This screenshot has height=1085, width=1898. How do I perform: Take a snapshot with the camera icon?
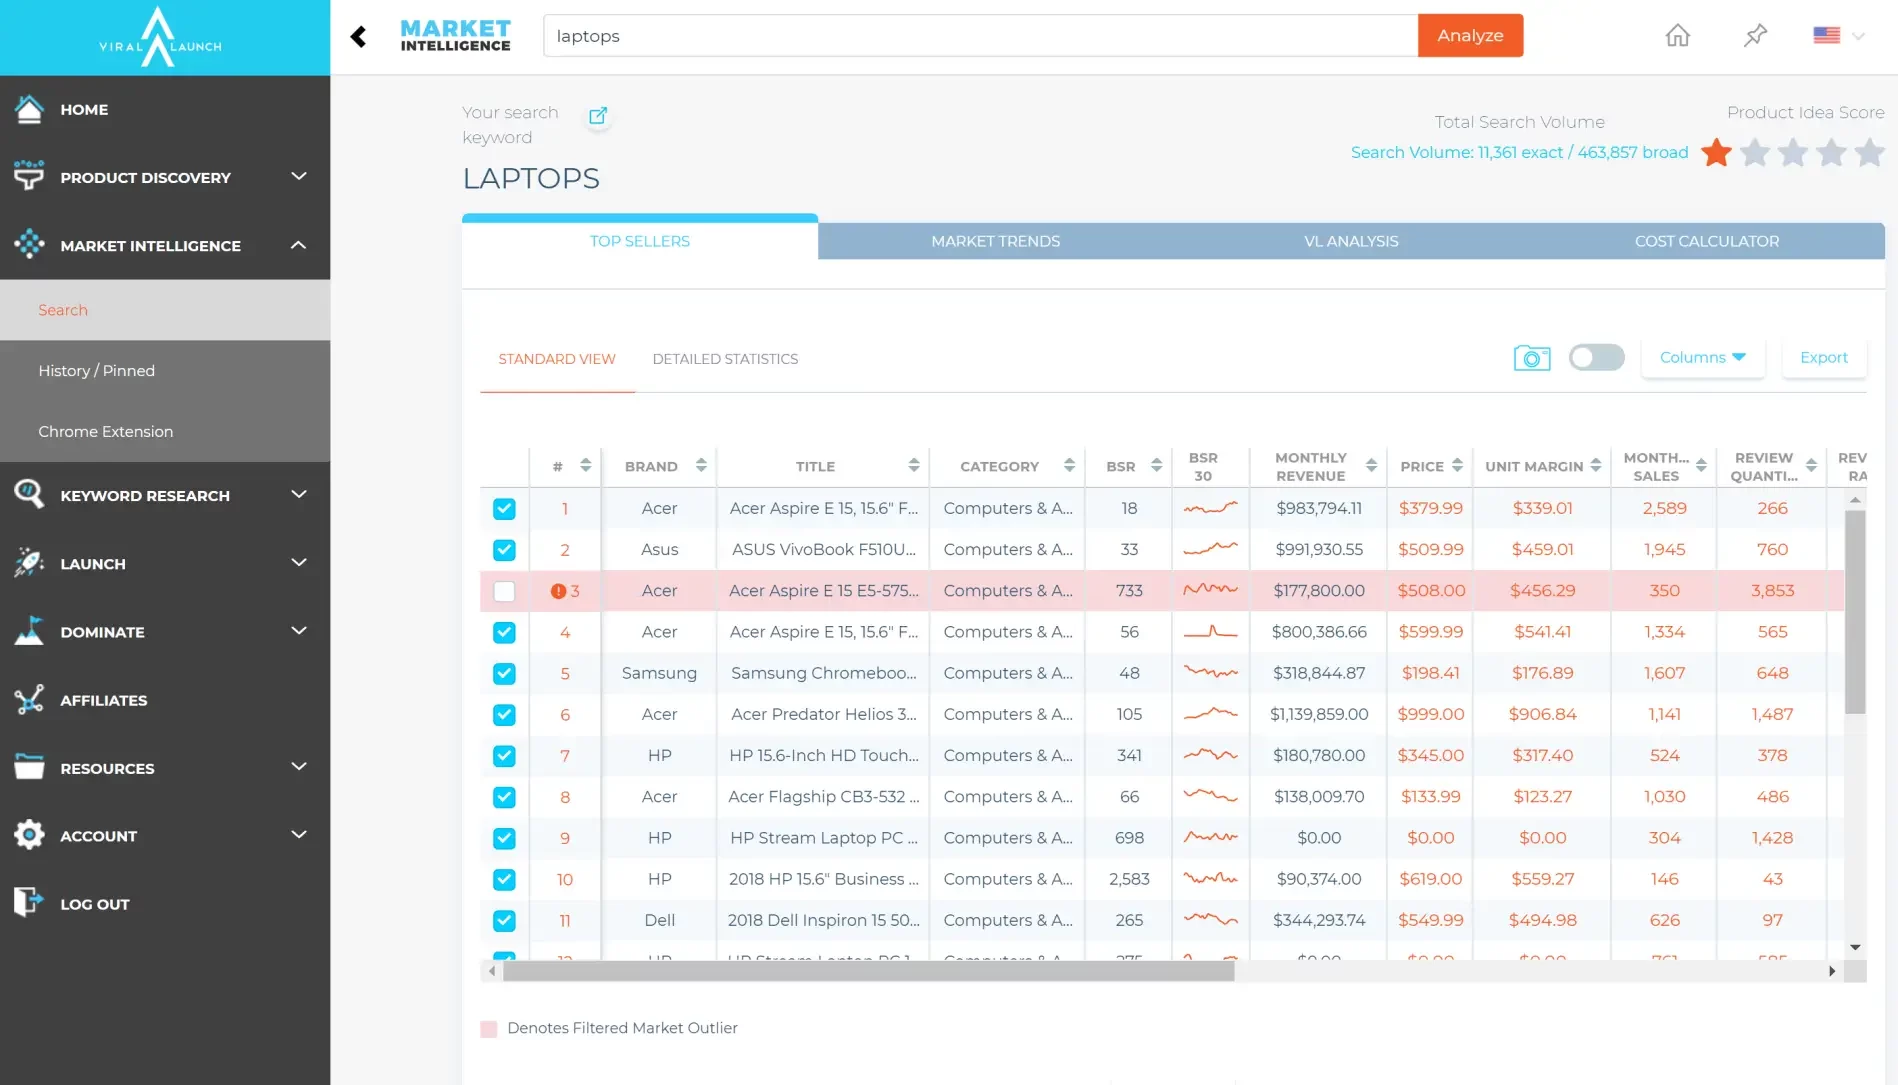pos(1531,357)
